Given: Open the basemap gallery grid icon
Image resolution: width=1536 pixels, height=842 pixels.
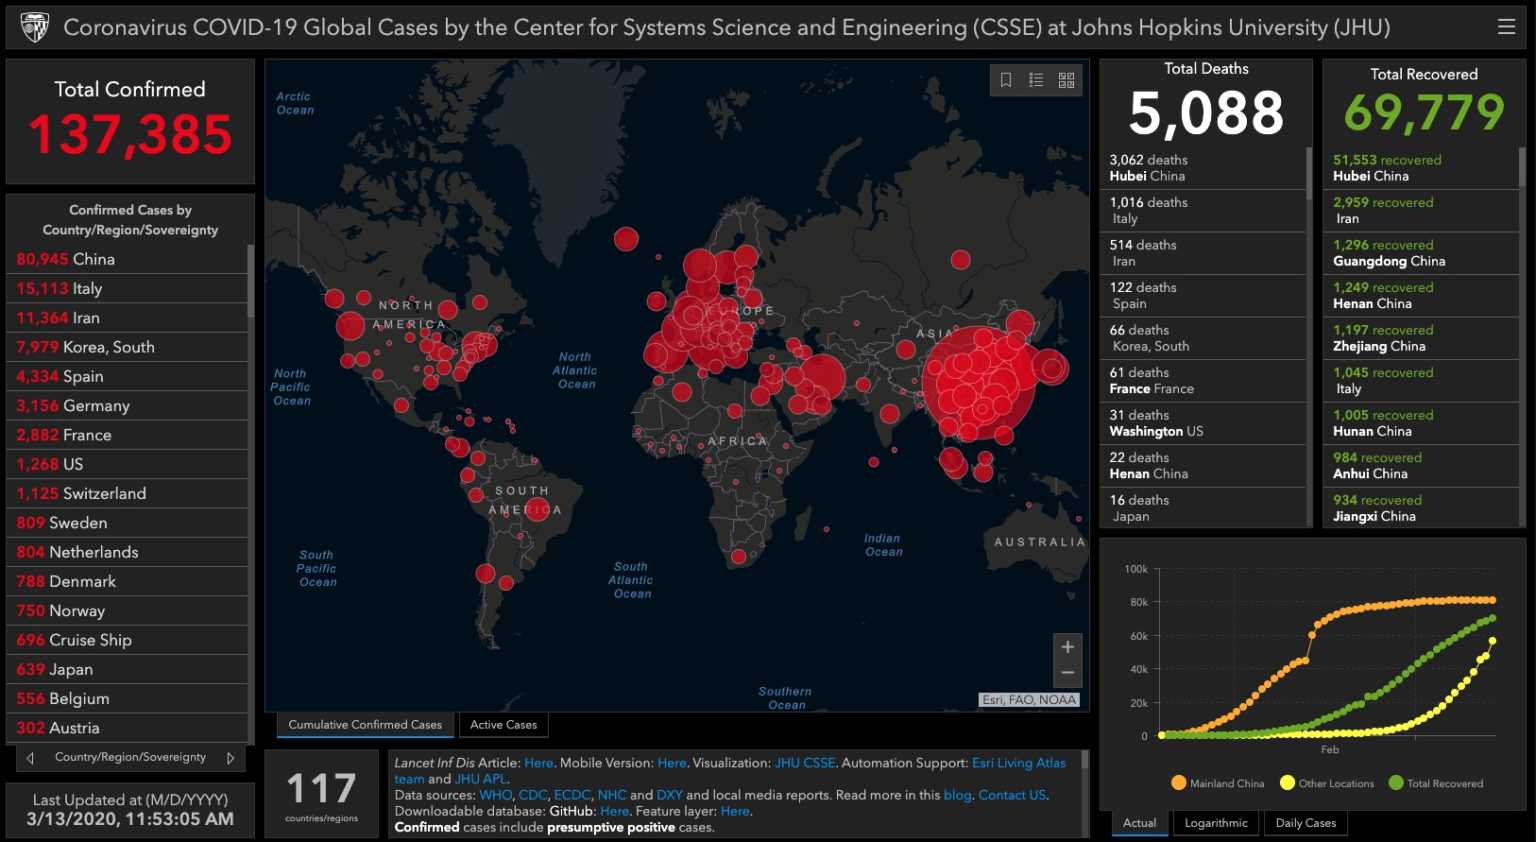Looking at the screenshot, I should point(1067,80).
